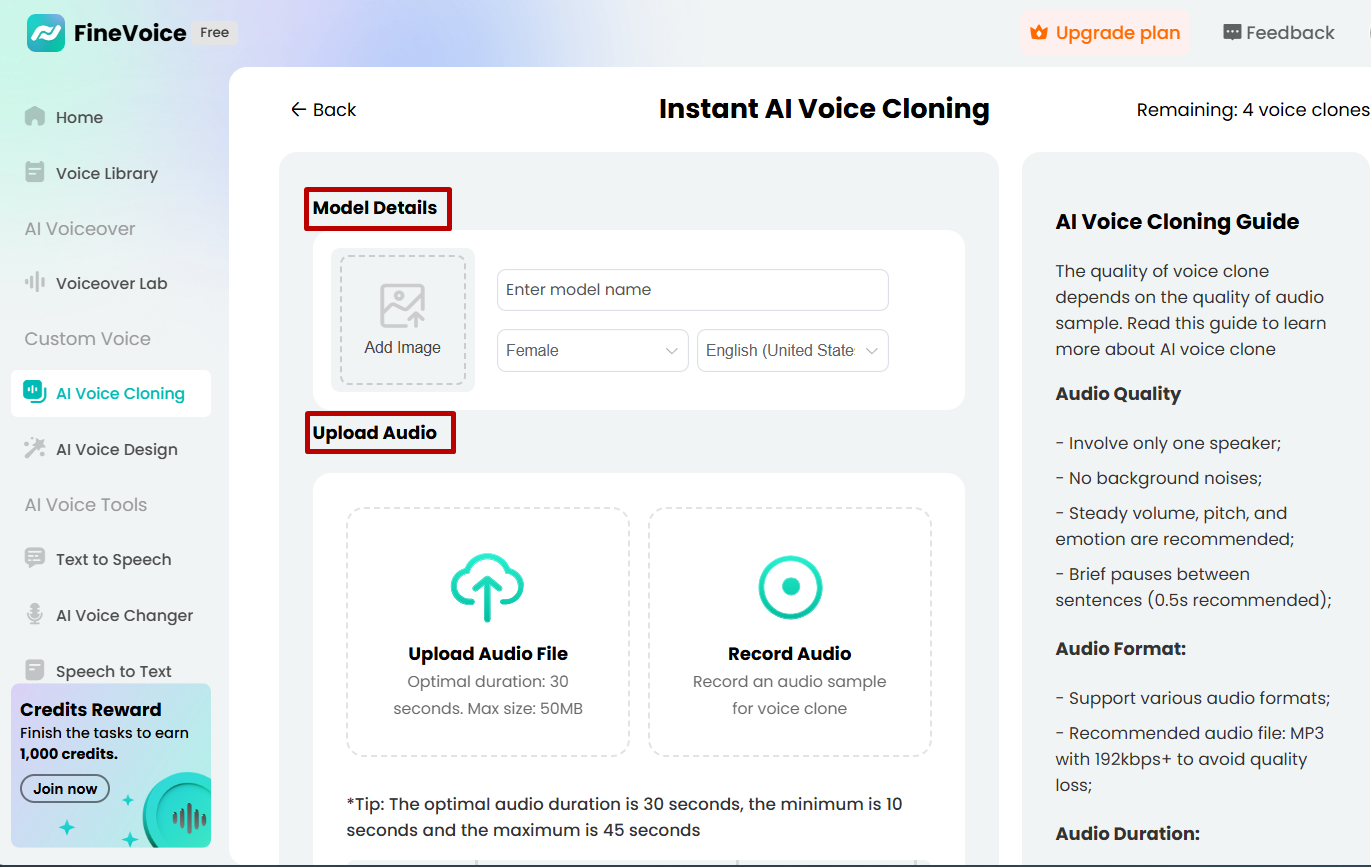Click the Free plan badge

tap(214, 33)
